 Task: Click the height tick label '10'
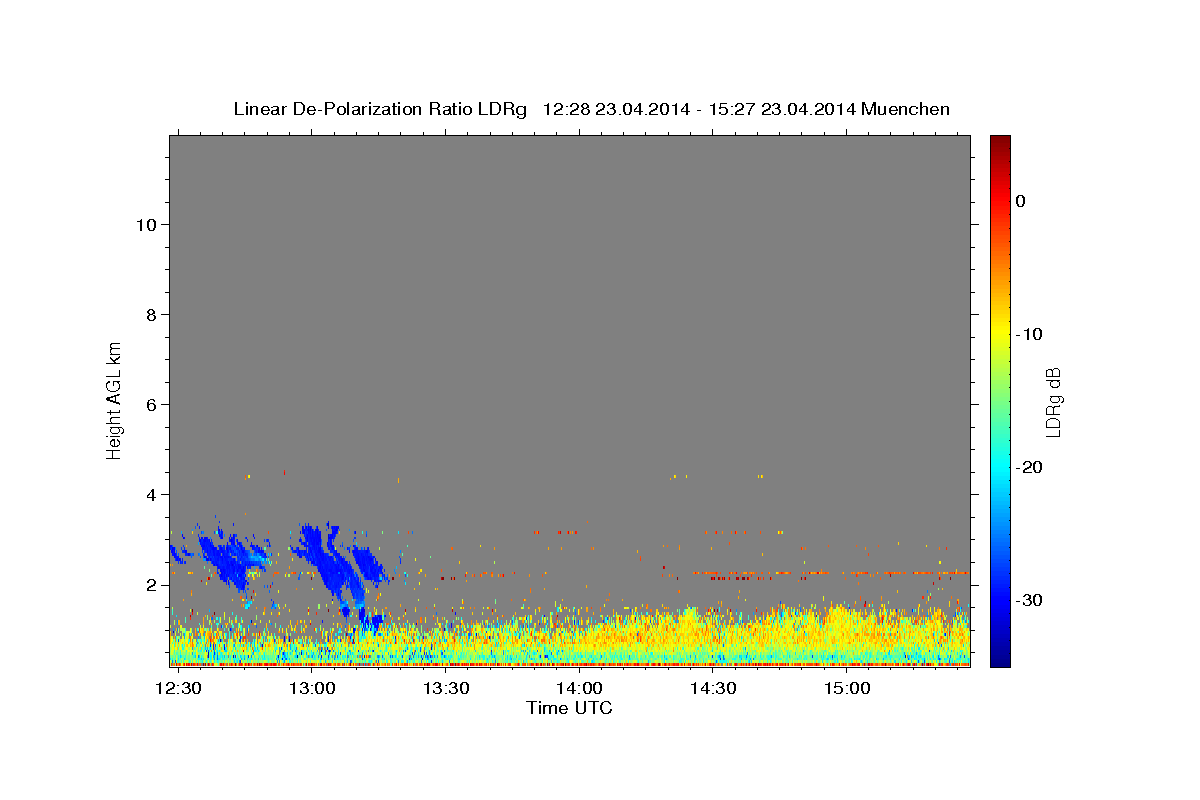pos(145,224)
